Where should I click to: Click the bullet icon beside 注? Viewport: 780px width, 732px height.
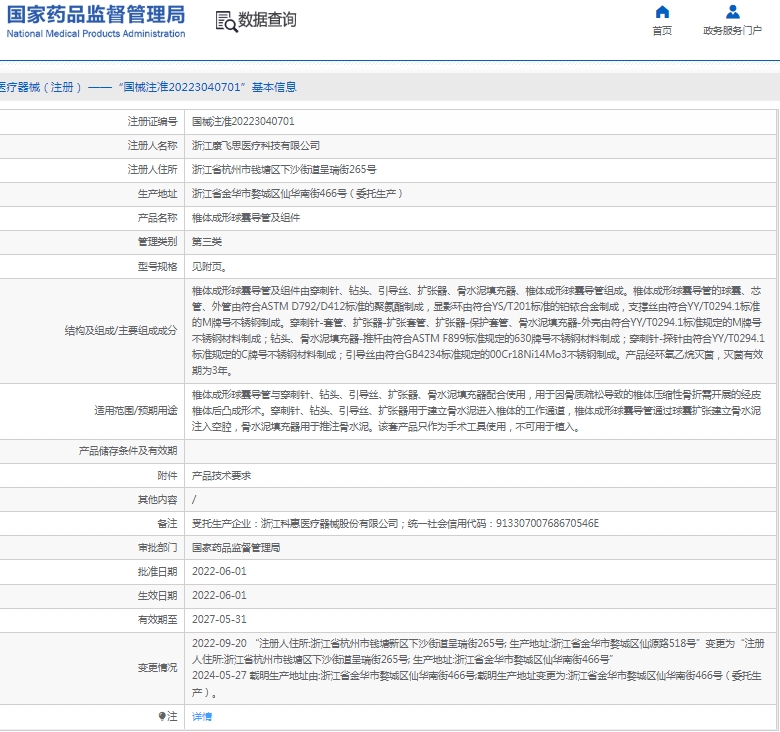point(162,716)
